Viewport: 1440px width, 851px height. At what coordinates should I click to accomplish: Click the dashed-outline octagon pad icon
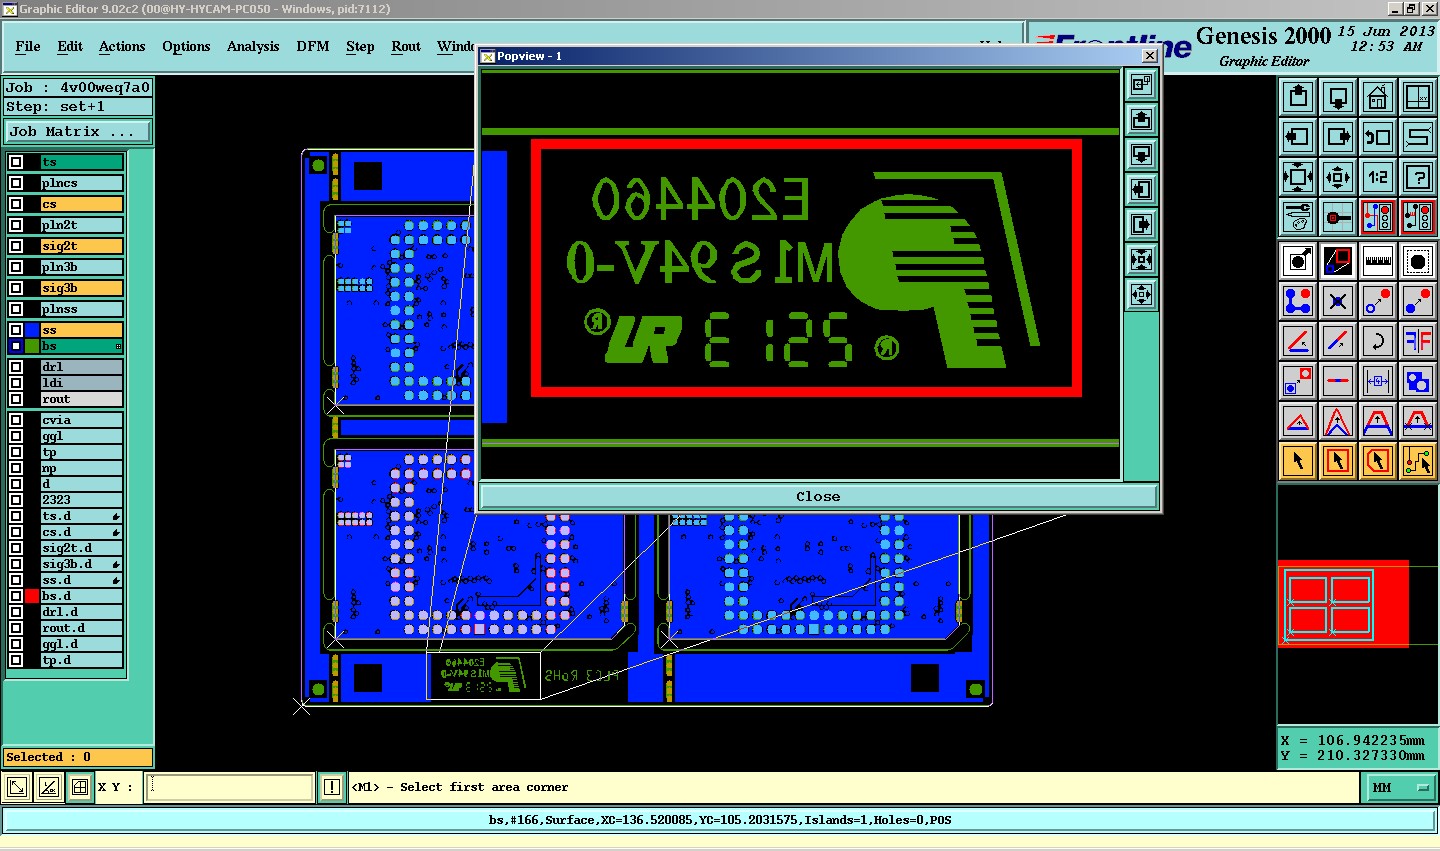(x=1418, y=262)
